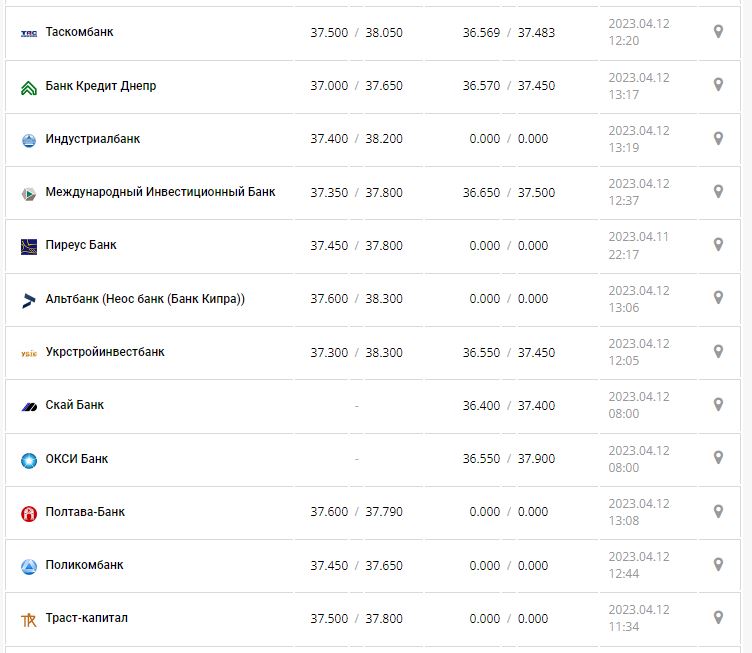Click the location pin for Пиреус Банк

(718, 244)
